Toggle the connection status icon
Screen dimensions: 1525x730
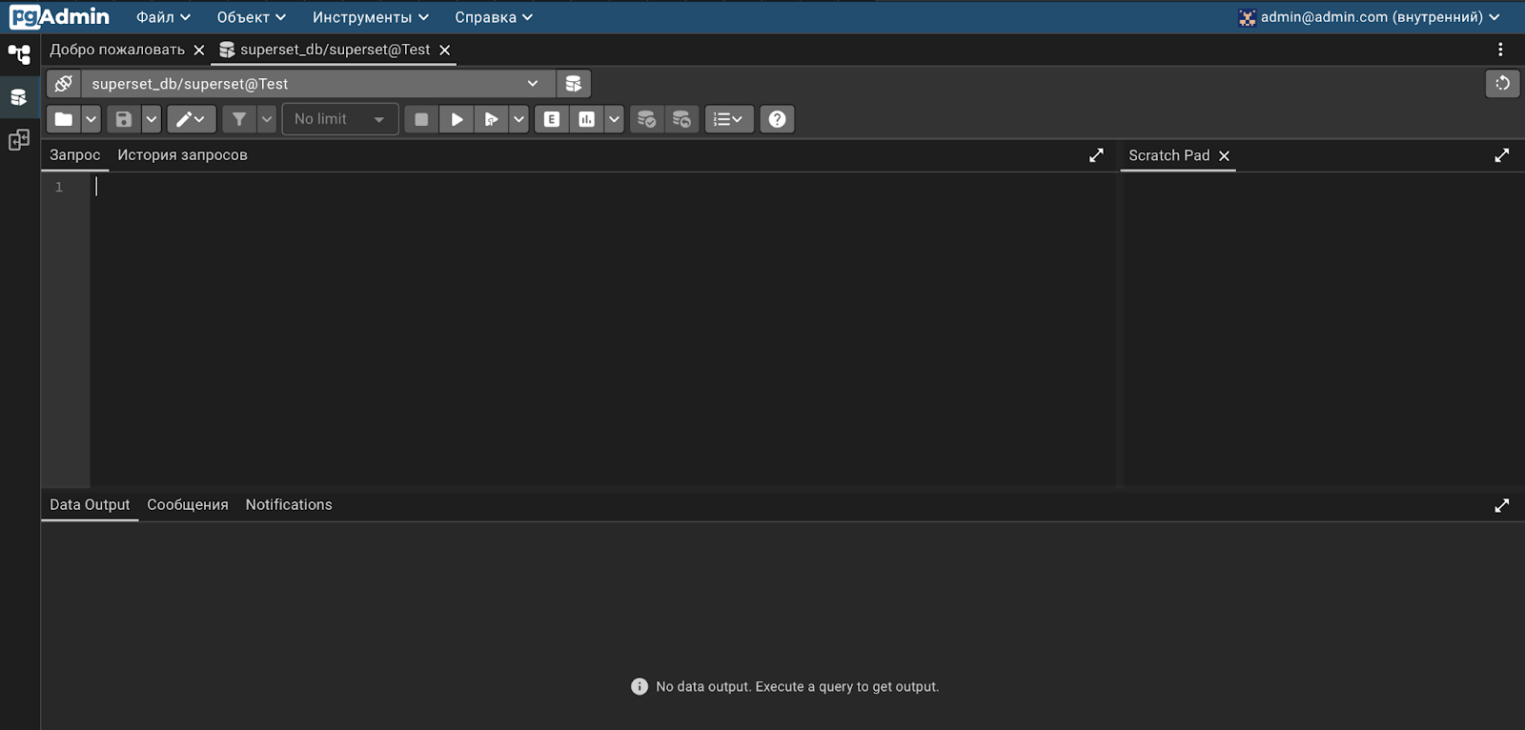tap(63, 84)
